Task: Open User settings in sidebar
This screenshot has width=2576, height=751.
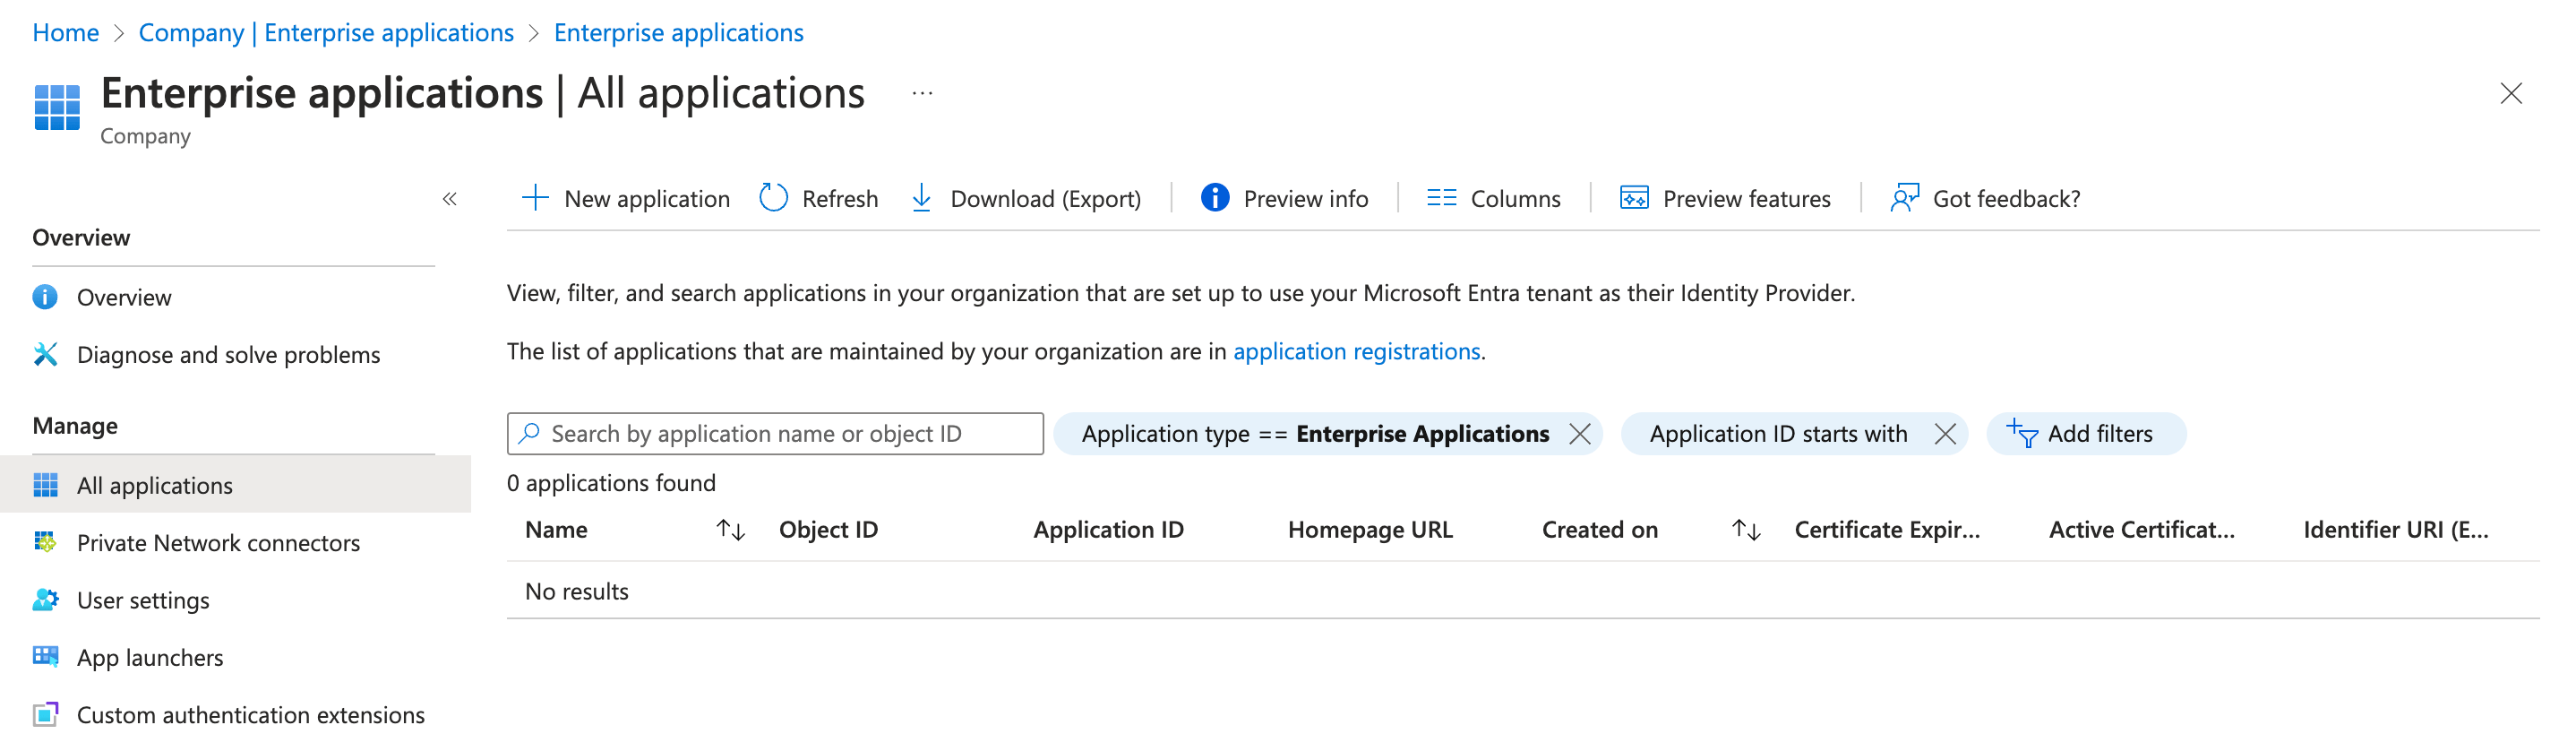Action: (143, 600)
